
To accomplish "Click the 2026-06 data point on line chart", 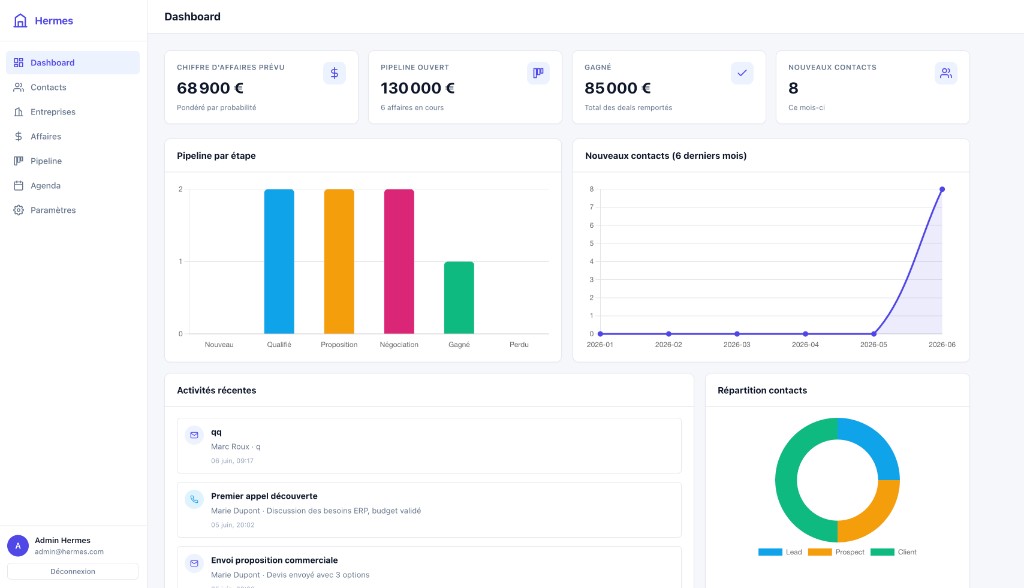I will [x=942, y=189].
